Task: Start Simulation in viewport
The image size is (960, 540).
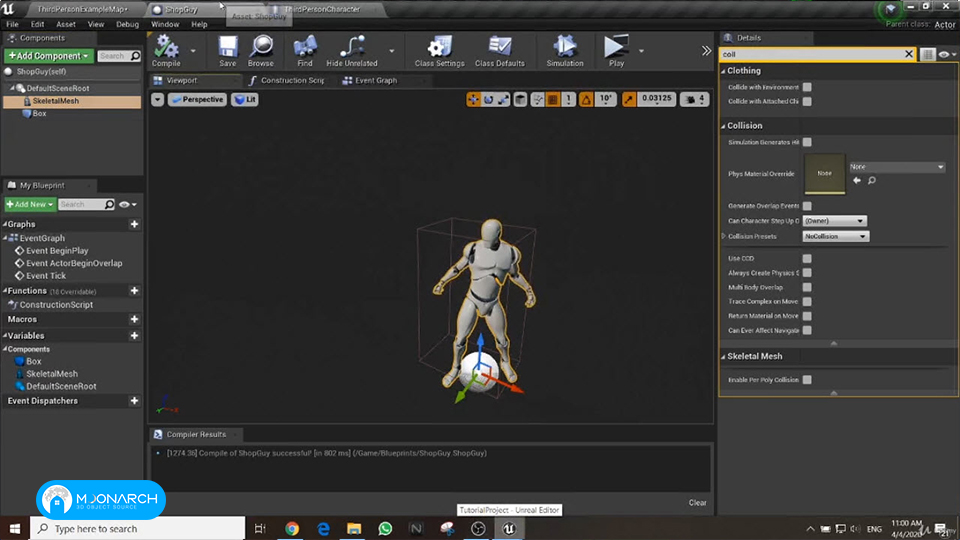Action: [x=564, y=51]
